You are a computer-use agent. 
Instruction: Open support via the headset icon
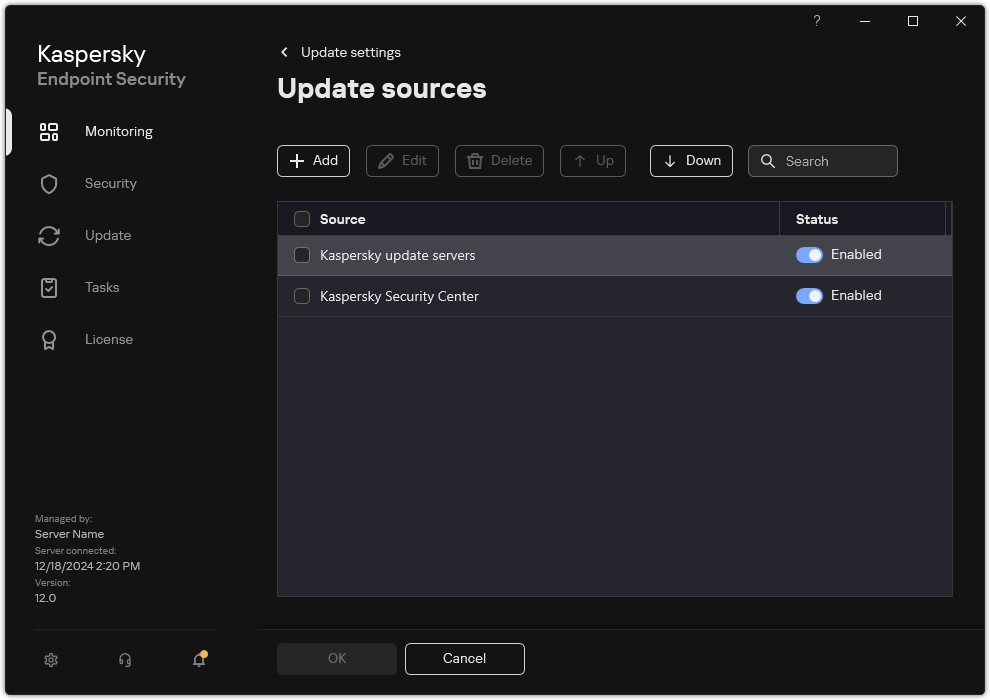point(124,660)
